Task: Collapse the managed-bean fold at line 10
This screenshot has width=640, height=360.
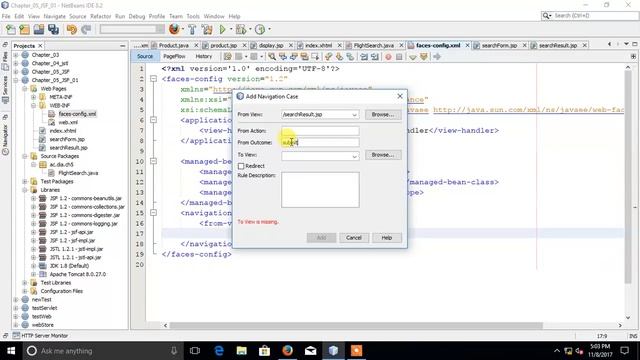Action: pos(153,161)
